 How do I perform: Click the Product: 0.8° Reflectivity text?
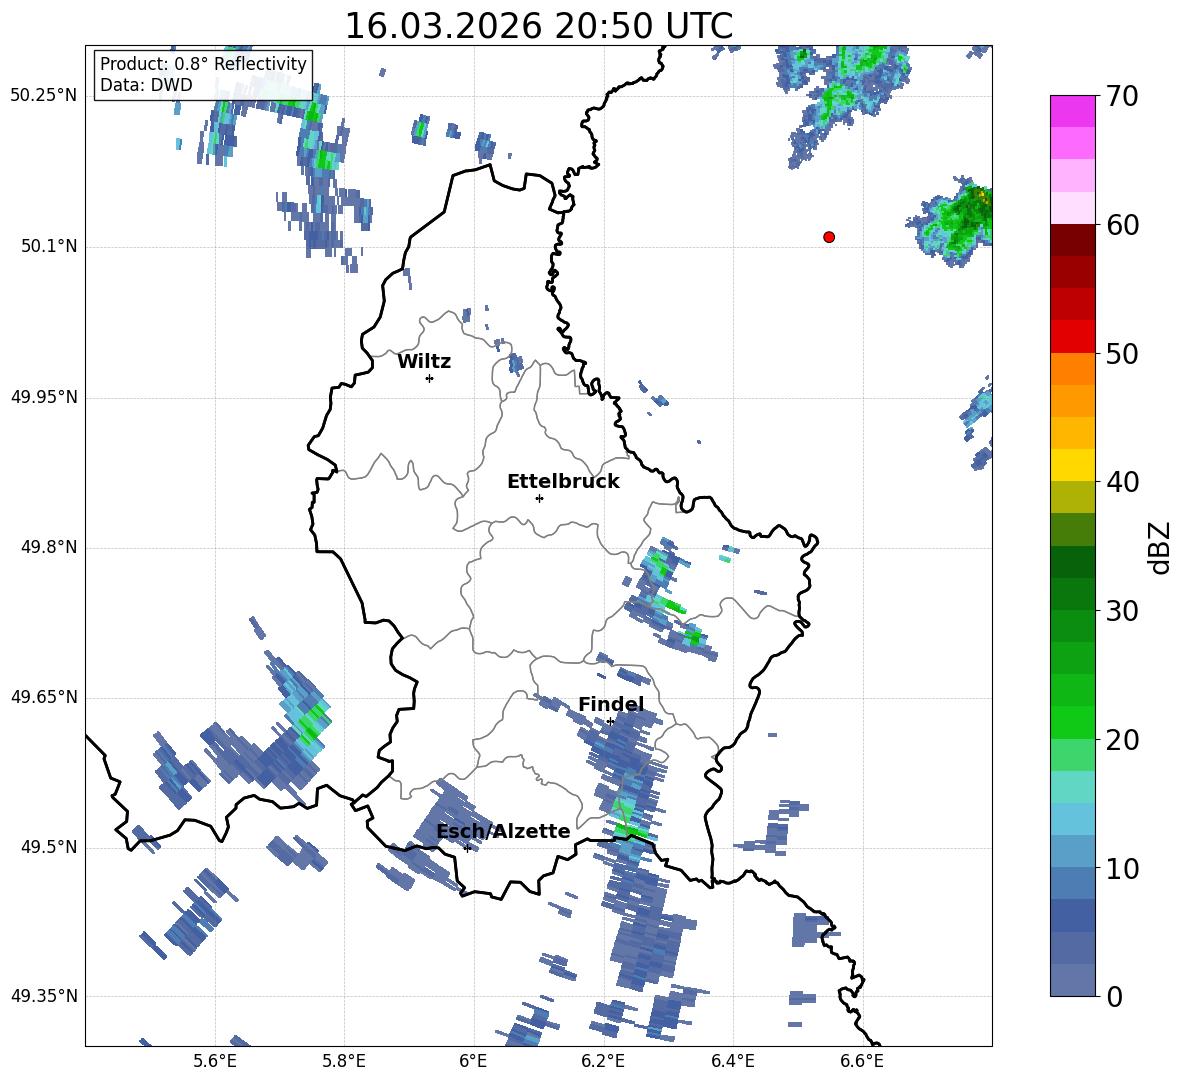(203, 64)
